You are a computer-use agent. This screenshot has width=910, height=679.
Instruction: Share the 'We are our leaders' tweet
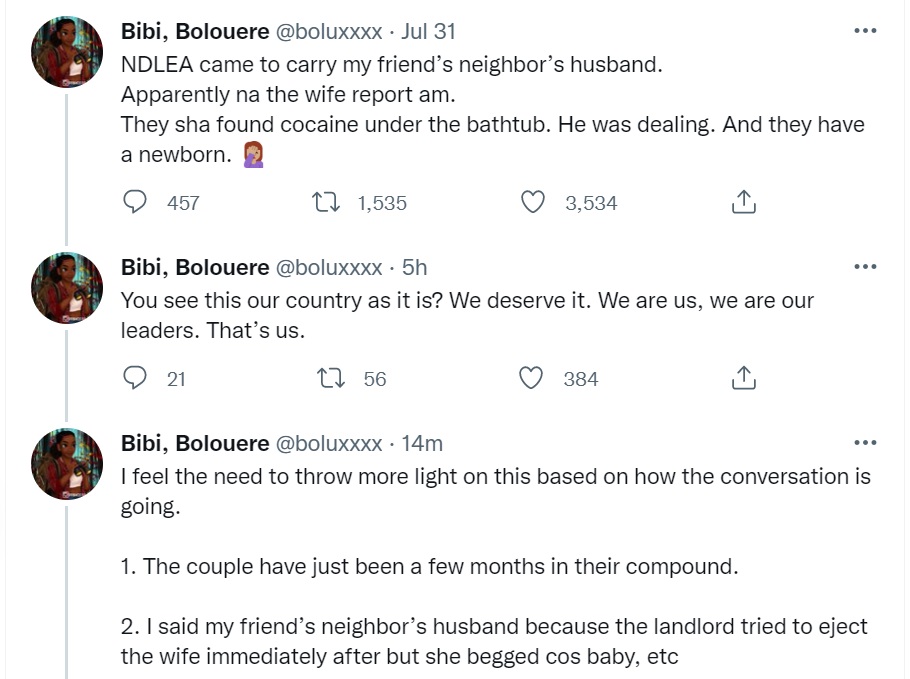click(742, 379)
